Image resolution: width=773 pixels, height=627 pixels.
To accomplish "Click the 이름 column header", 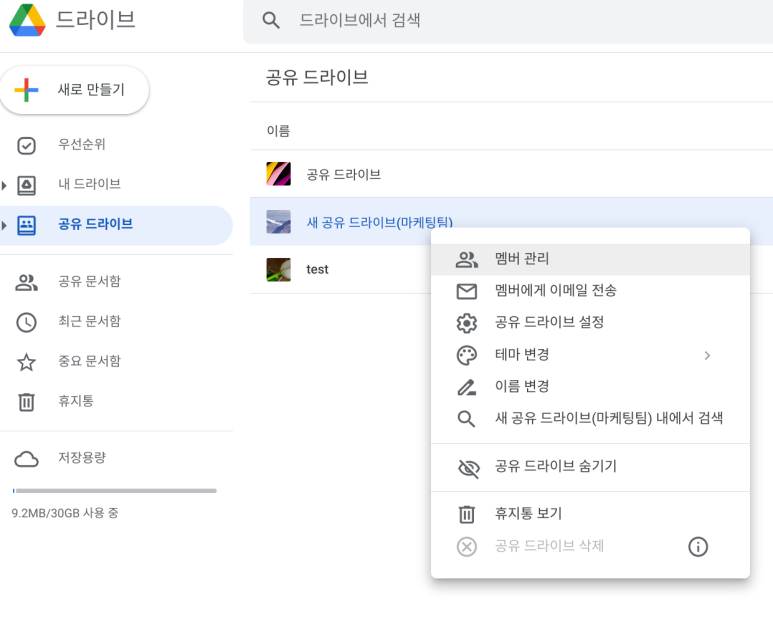I will click(x=279, y=131).
